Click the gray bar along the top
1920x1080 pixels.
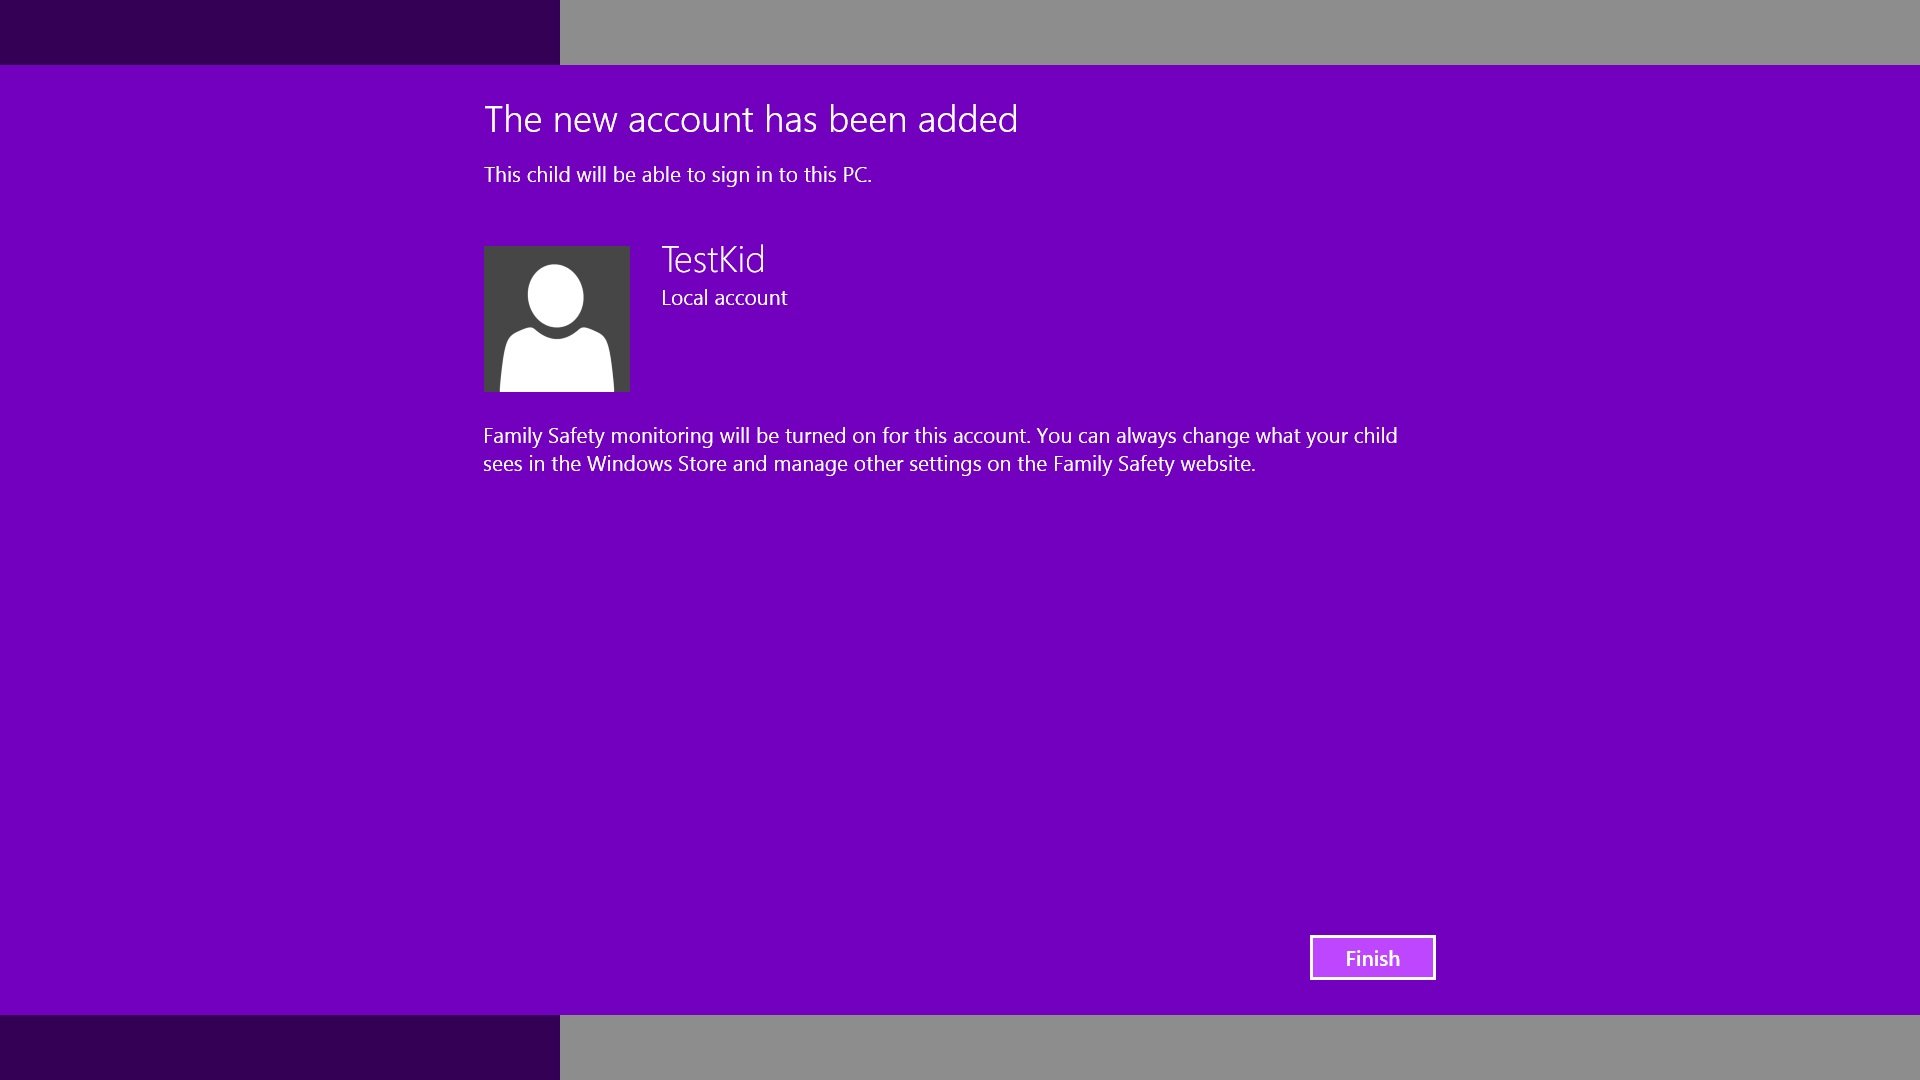point(1240,32)
